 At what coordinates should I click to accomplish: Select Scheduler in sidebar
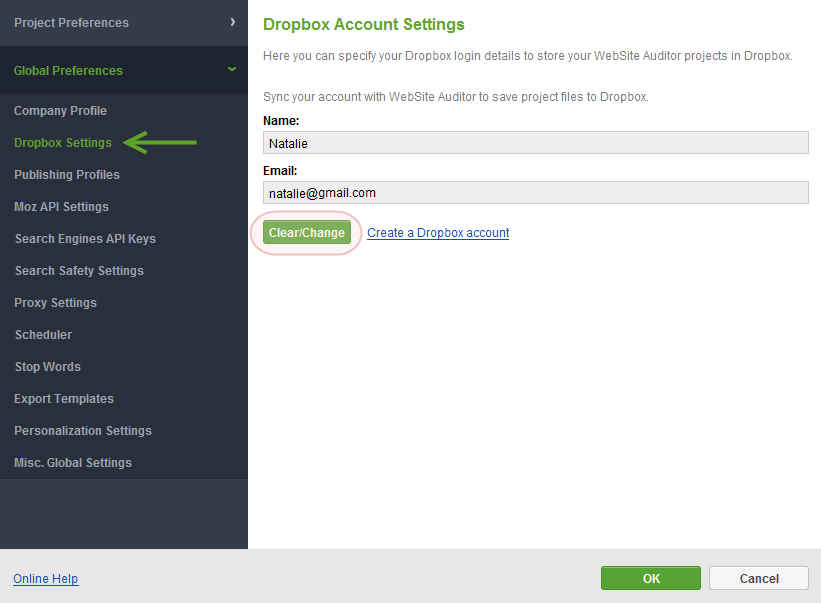tap(43, 334)
